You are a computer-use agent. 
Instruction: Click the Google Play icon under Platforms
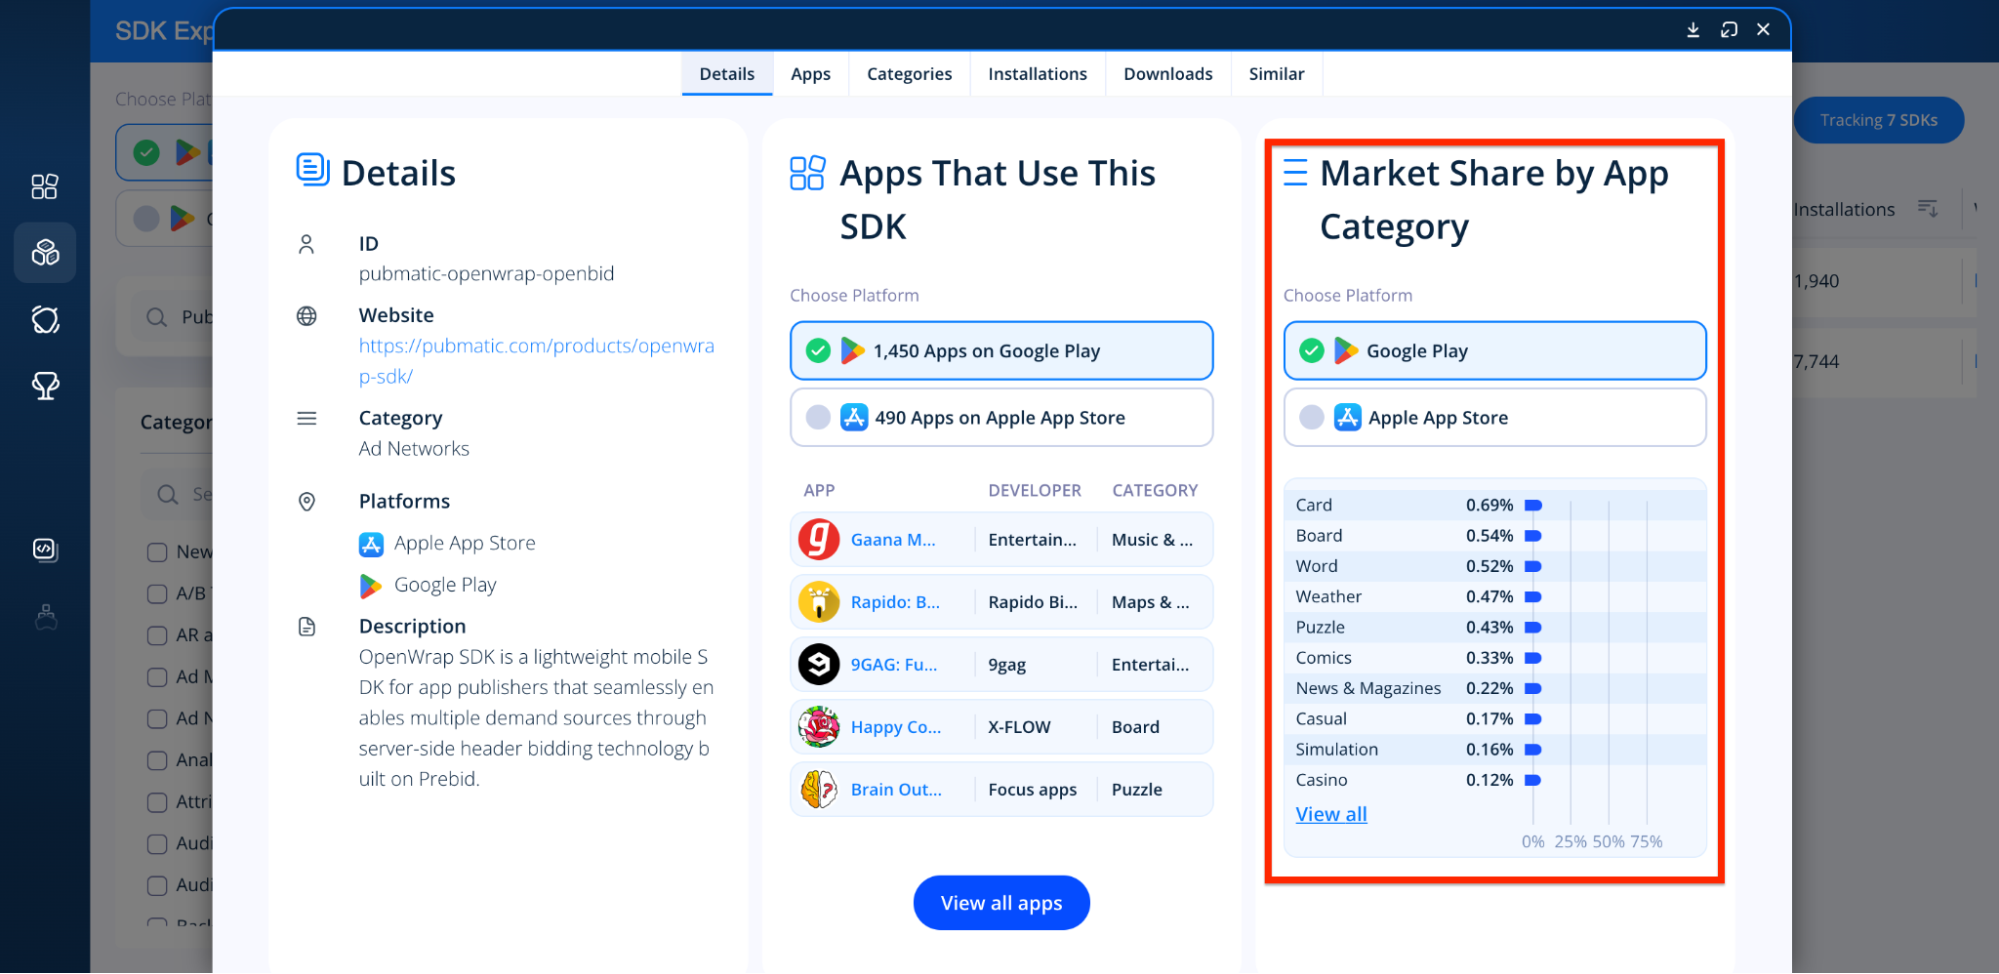(x=371, y=586)
